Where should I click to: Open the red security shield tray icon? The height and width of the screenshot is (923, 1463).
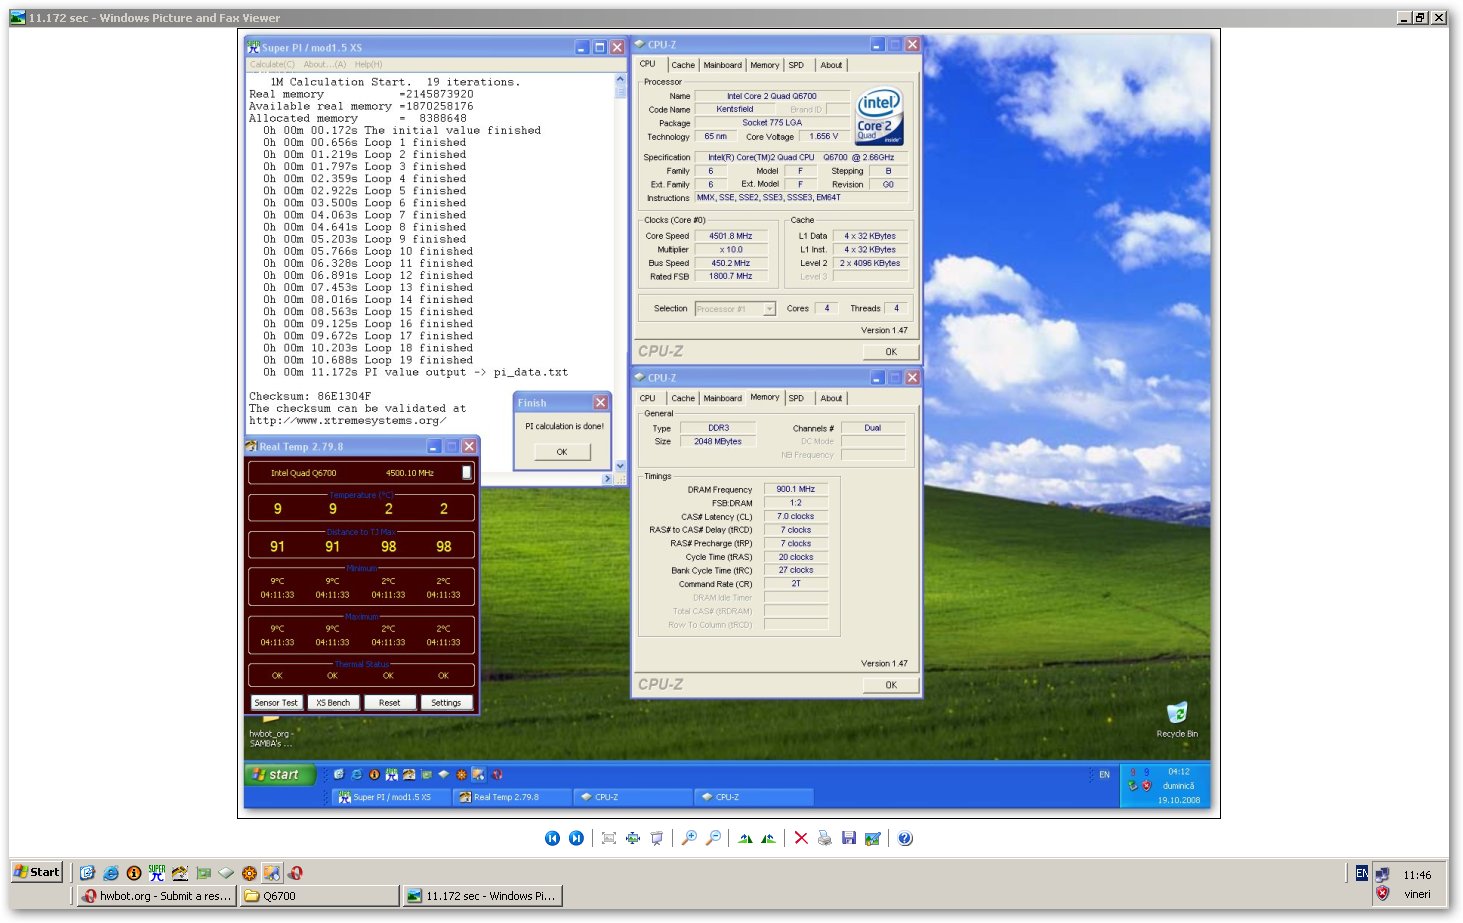tap(1382, 893)
